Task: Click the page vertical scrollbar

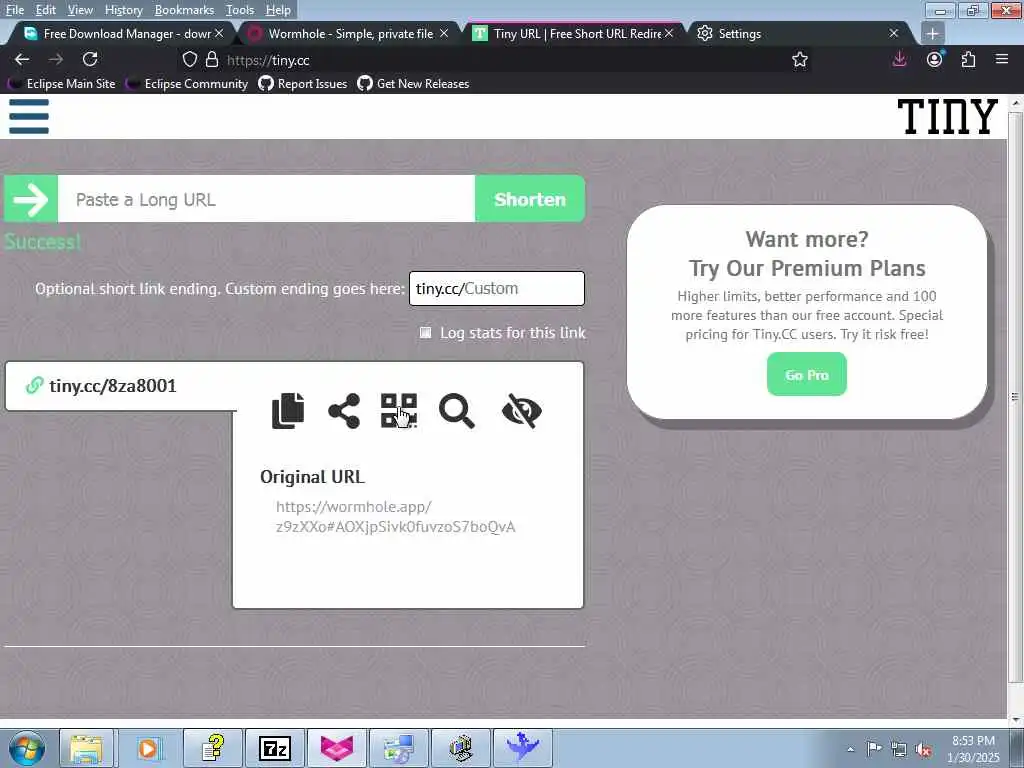Action: (x=1015, y=397)
